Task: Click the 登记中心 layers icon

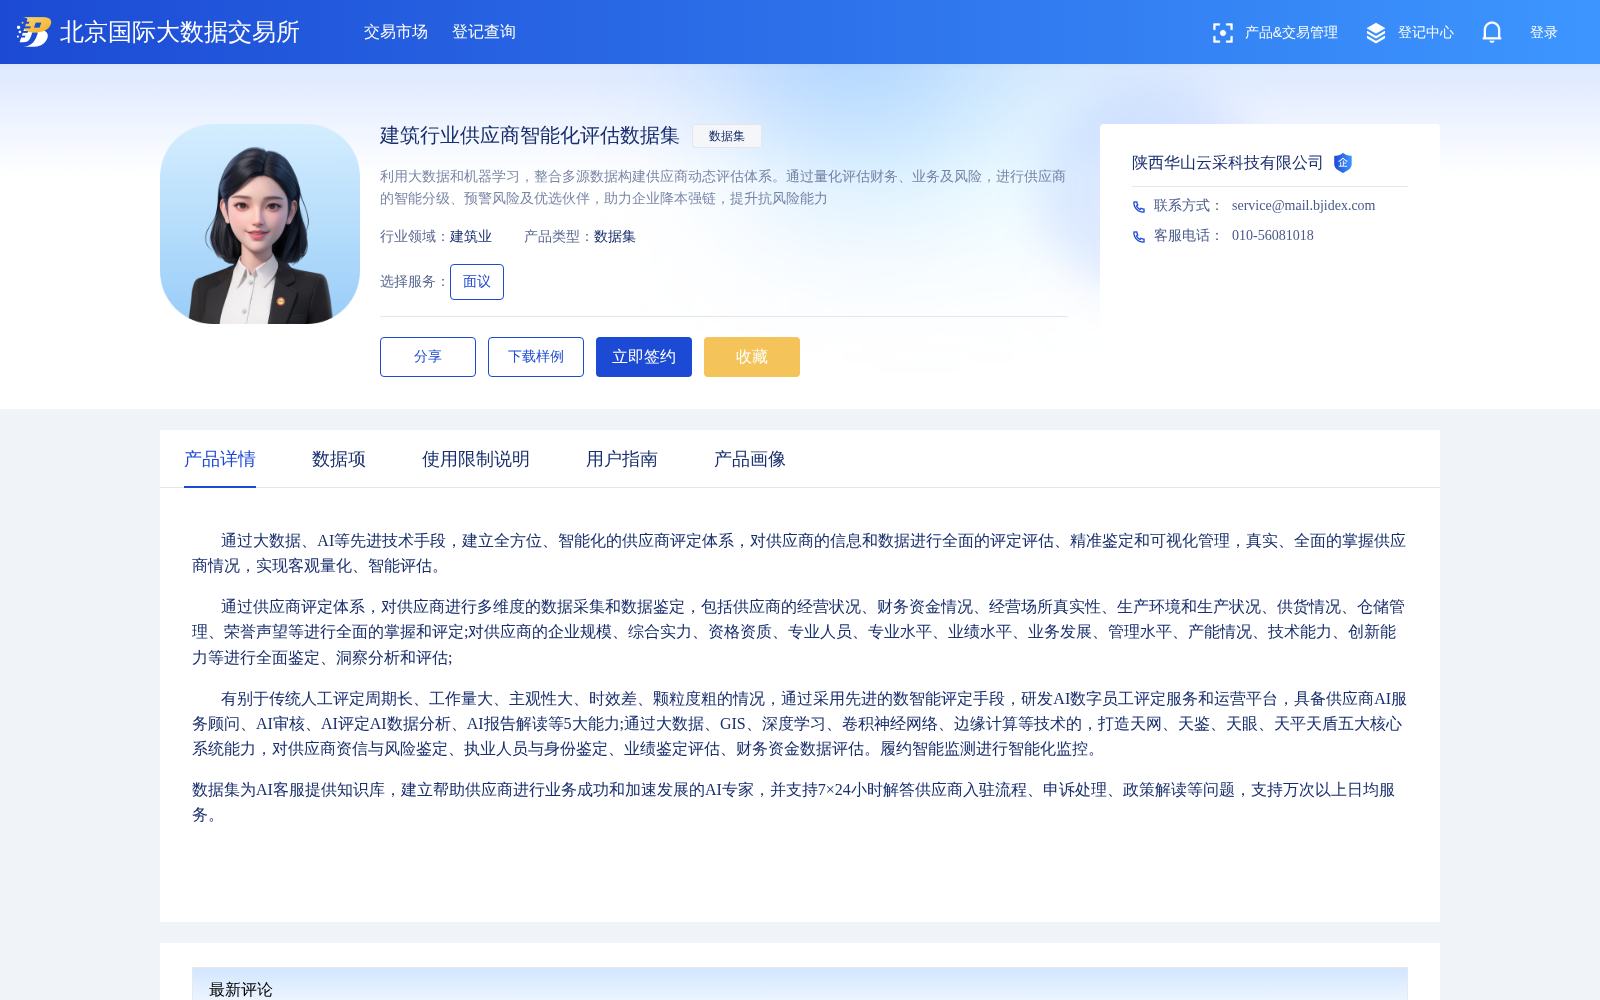Action: click(1376, 33)
